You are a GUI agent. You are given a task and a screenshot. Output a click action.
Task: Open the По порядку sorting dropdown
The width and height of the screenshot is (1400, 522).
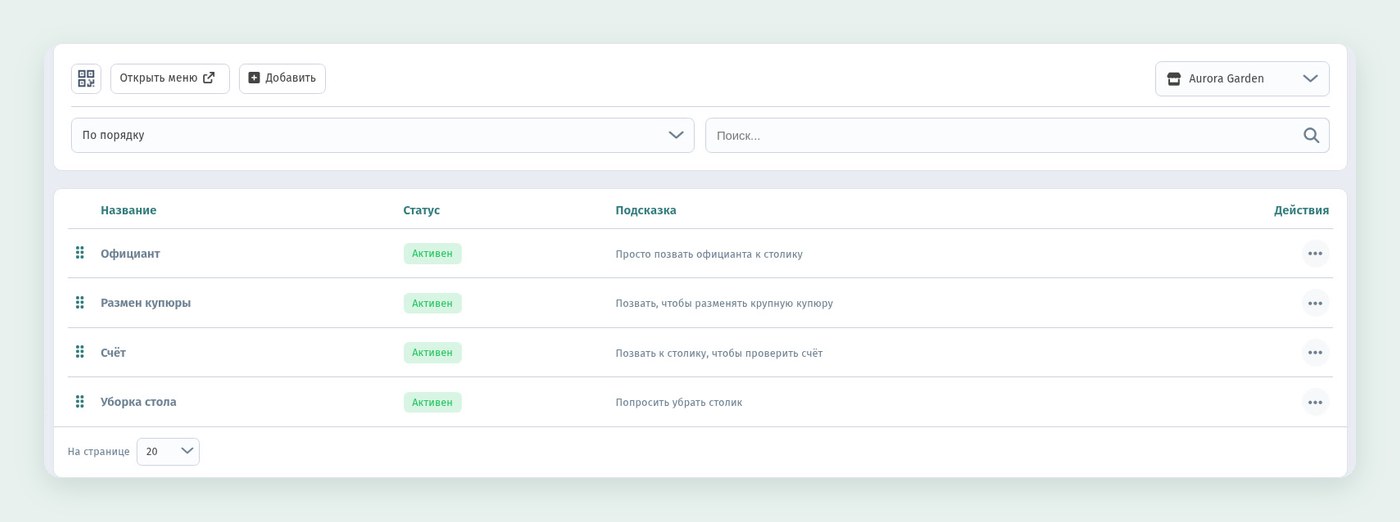click(x=382, y=135)
